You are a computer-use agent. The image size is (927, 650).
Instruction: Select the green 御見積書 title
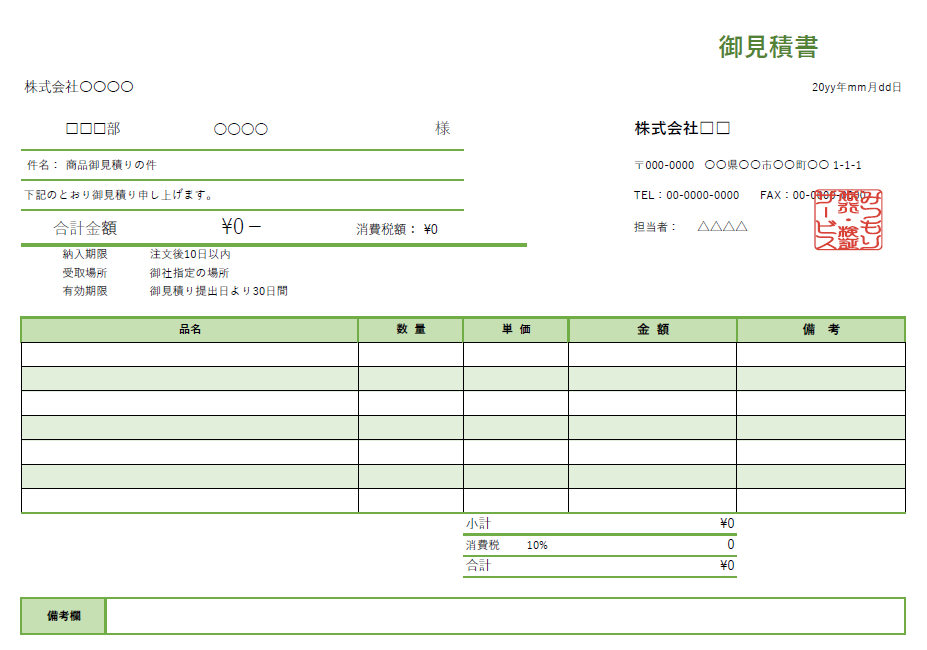[x=768, y=47]
